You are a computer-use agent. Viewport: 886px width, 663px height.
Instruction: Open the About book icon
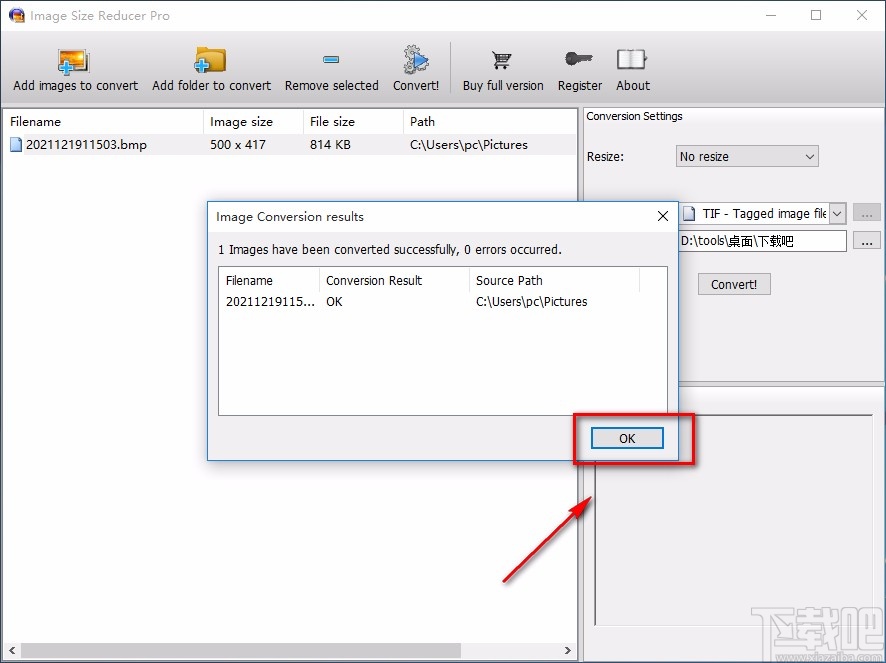(x=631, y=60)
